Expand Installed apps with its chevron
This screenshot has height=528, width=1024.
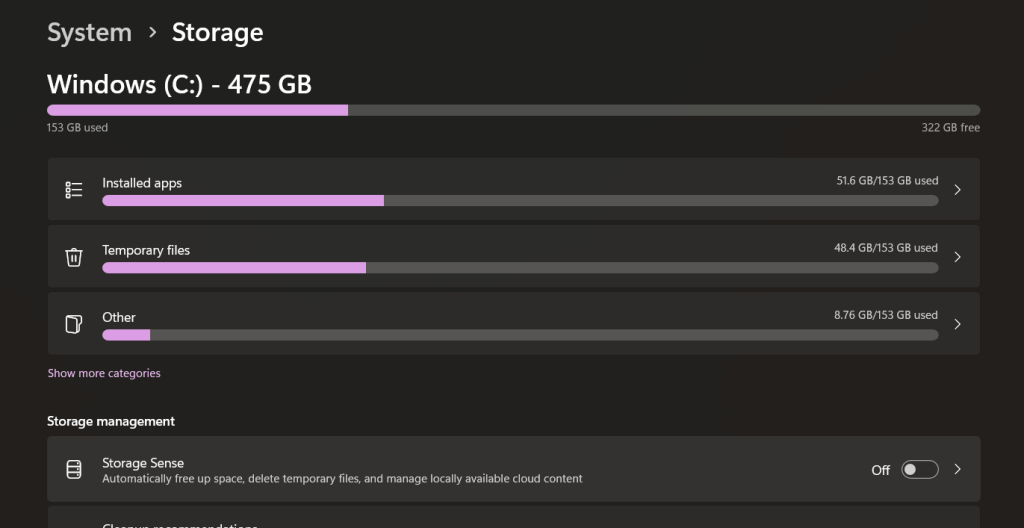(957, 190)
